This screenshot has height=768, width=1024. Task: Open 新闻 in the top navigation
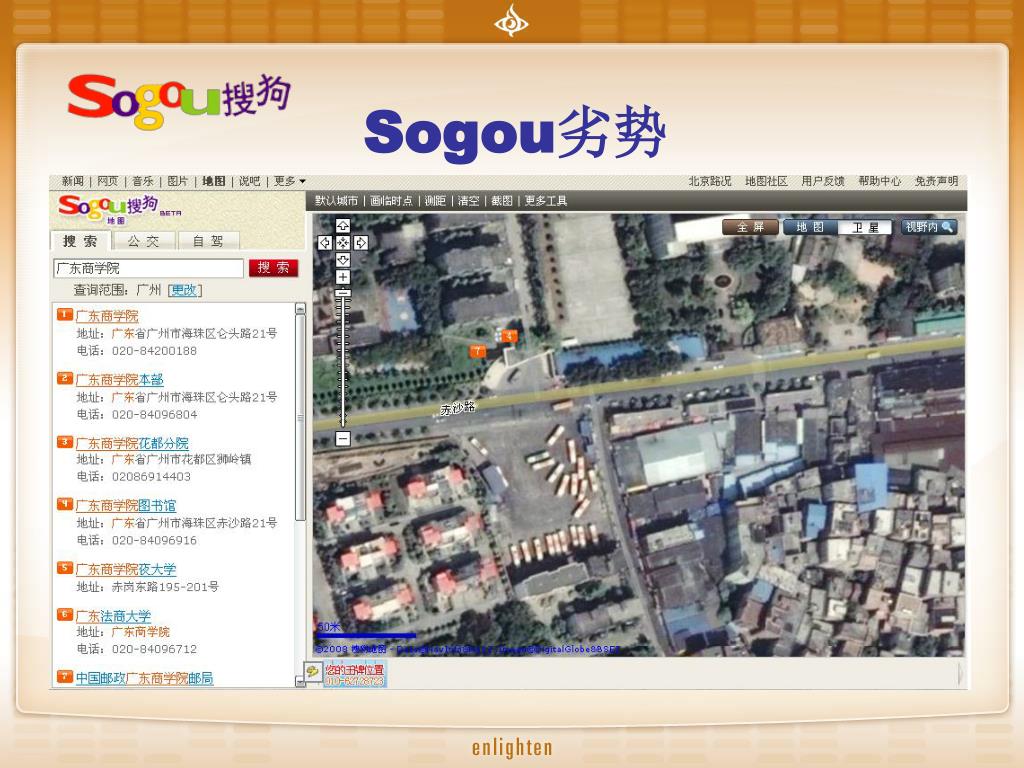point(72,181)
